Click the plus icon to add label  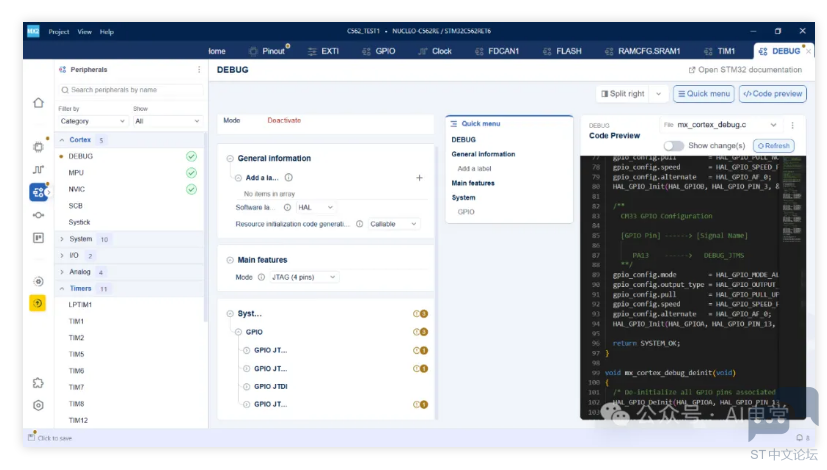click(419, 177)
